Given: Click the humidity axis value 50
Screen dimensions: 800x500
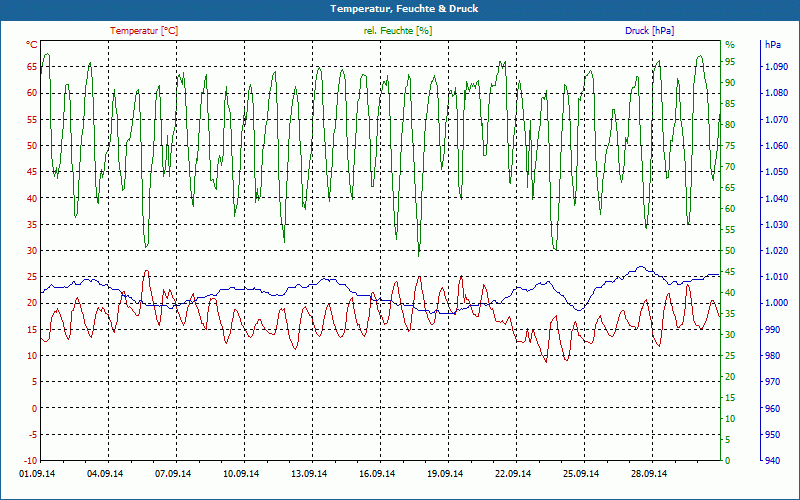Looking at the screenshot, I should coord(731,251).
